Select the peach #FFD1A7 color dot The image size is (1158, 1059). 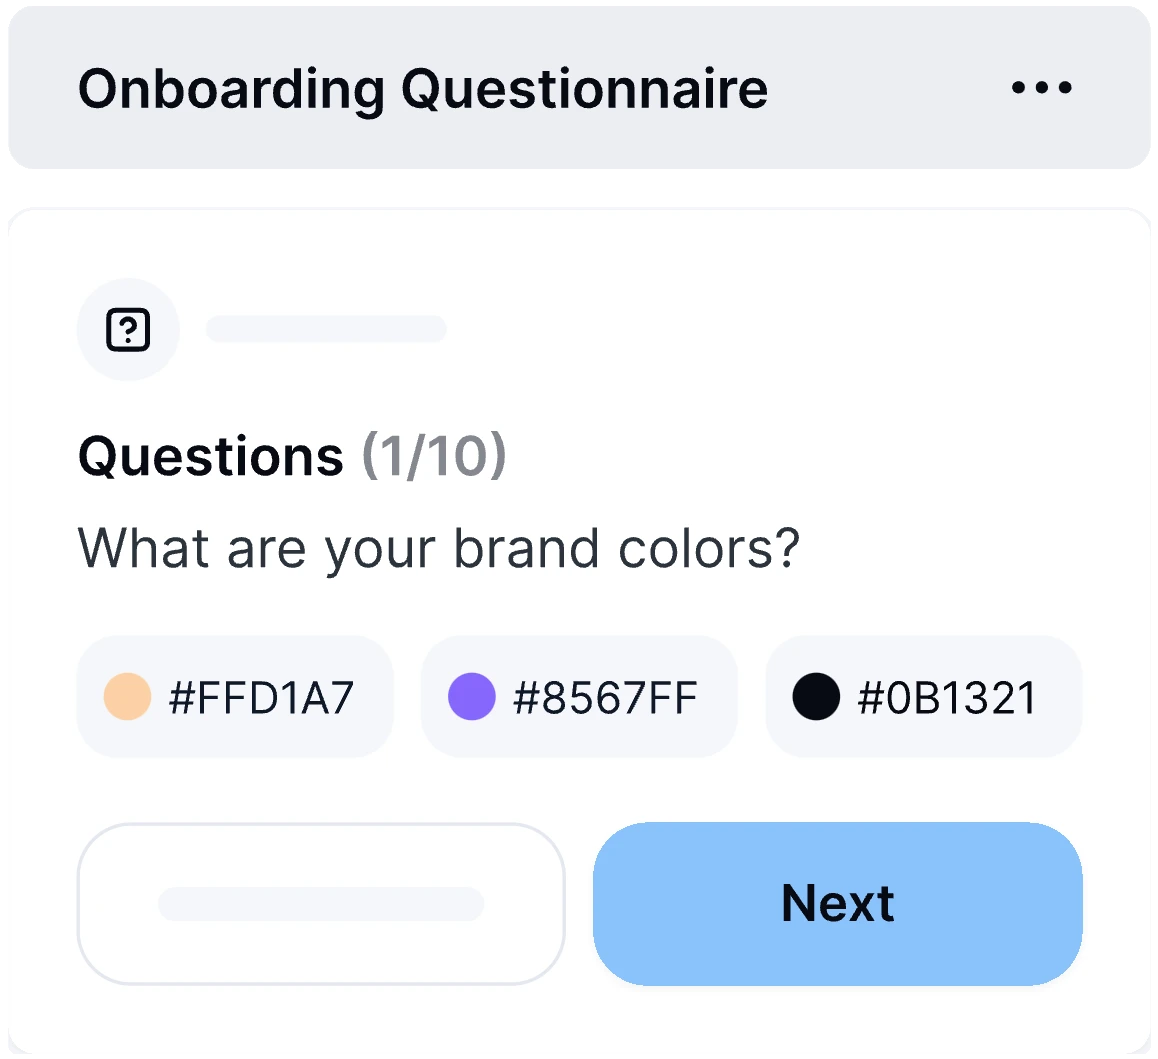click(127, 696)
